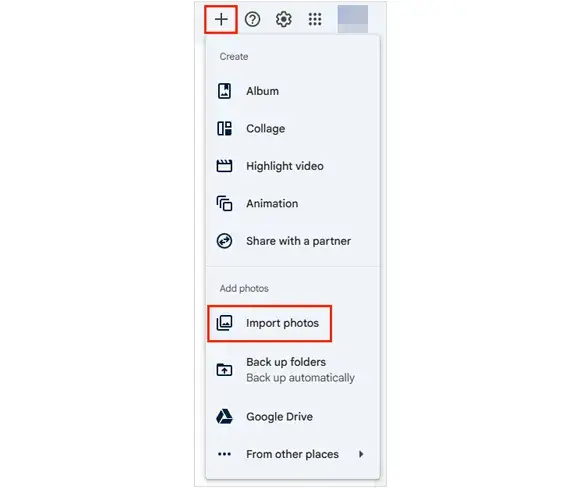Open the Settings gear icon
Image resolution: width=580 pixels, height=488 pixels.
click(284, 19)
